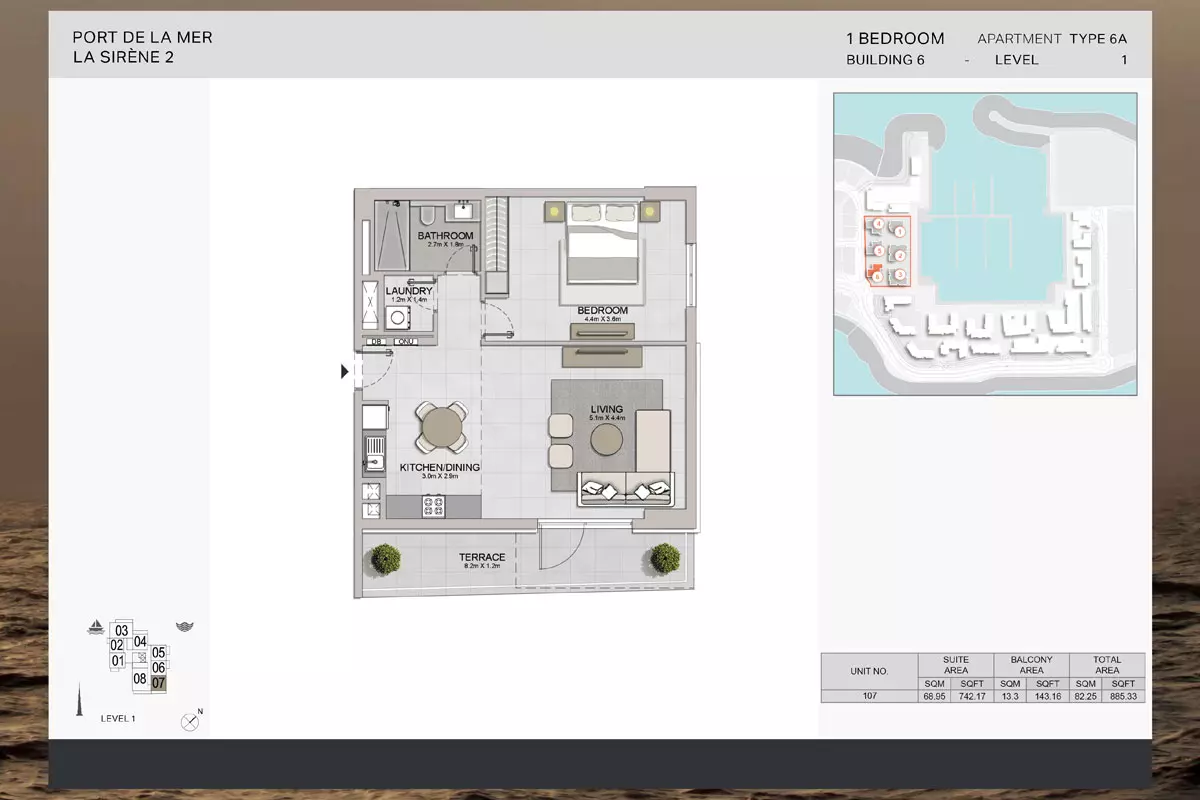Click the stove burner icon in the kitchen
This screenshot has width=1200, height=800.
pyautogui.click(x=434, y=507)
